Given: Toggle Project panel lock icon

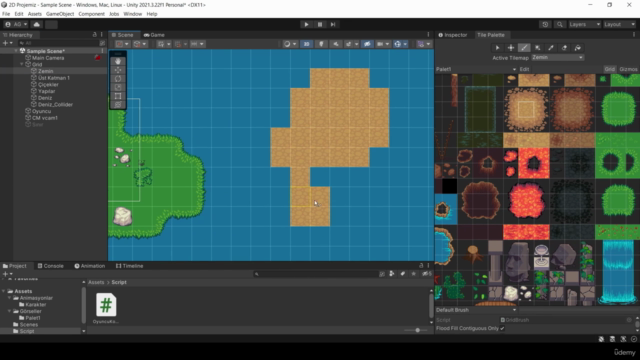Looking at the screenshot, I should pos(421,266).
